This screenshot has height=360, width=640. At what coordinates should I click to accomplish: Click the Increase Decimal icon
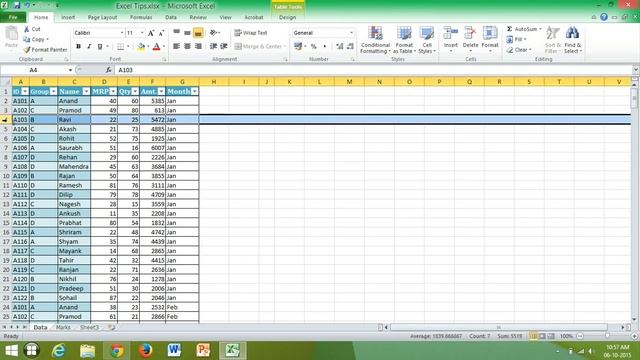339,47
